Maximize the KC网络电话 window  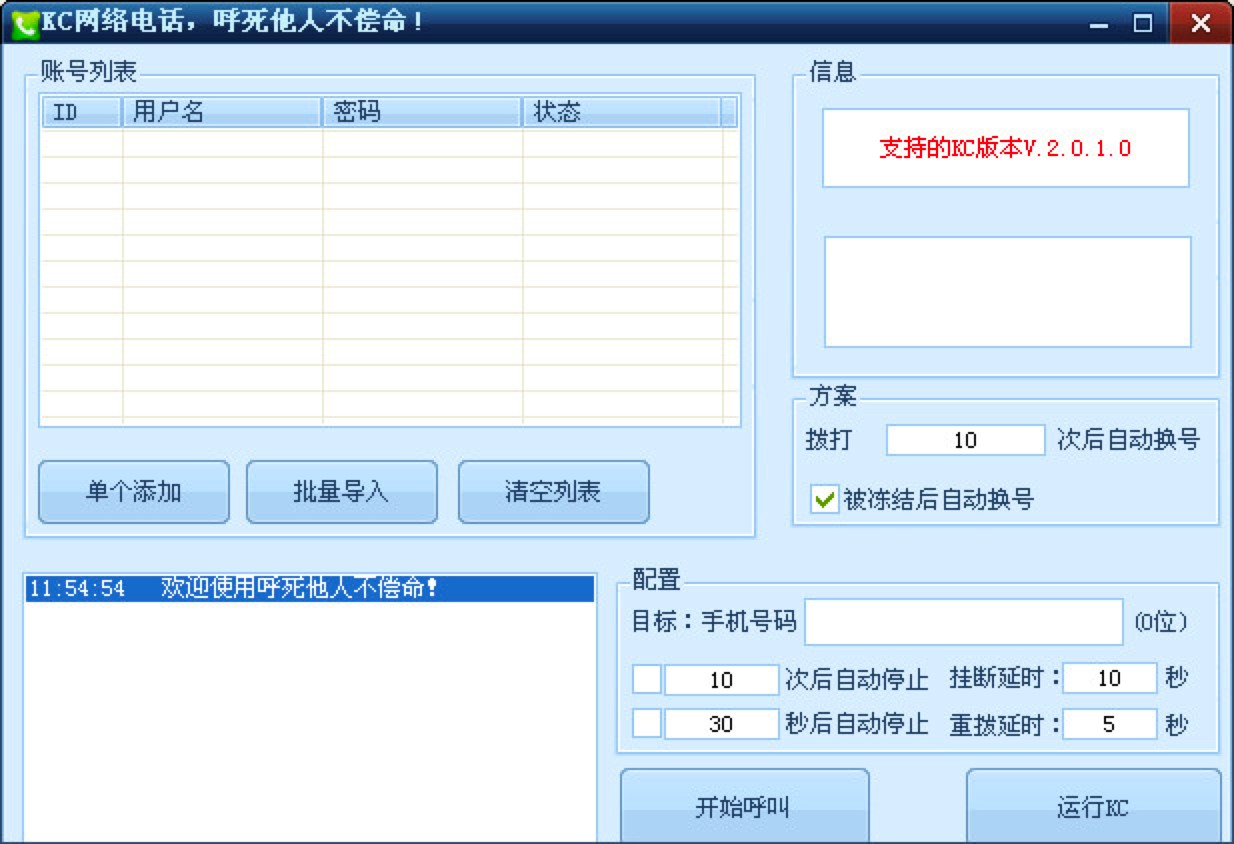click(x=1142, y=24)
